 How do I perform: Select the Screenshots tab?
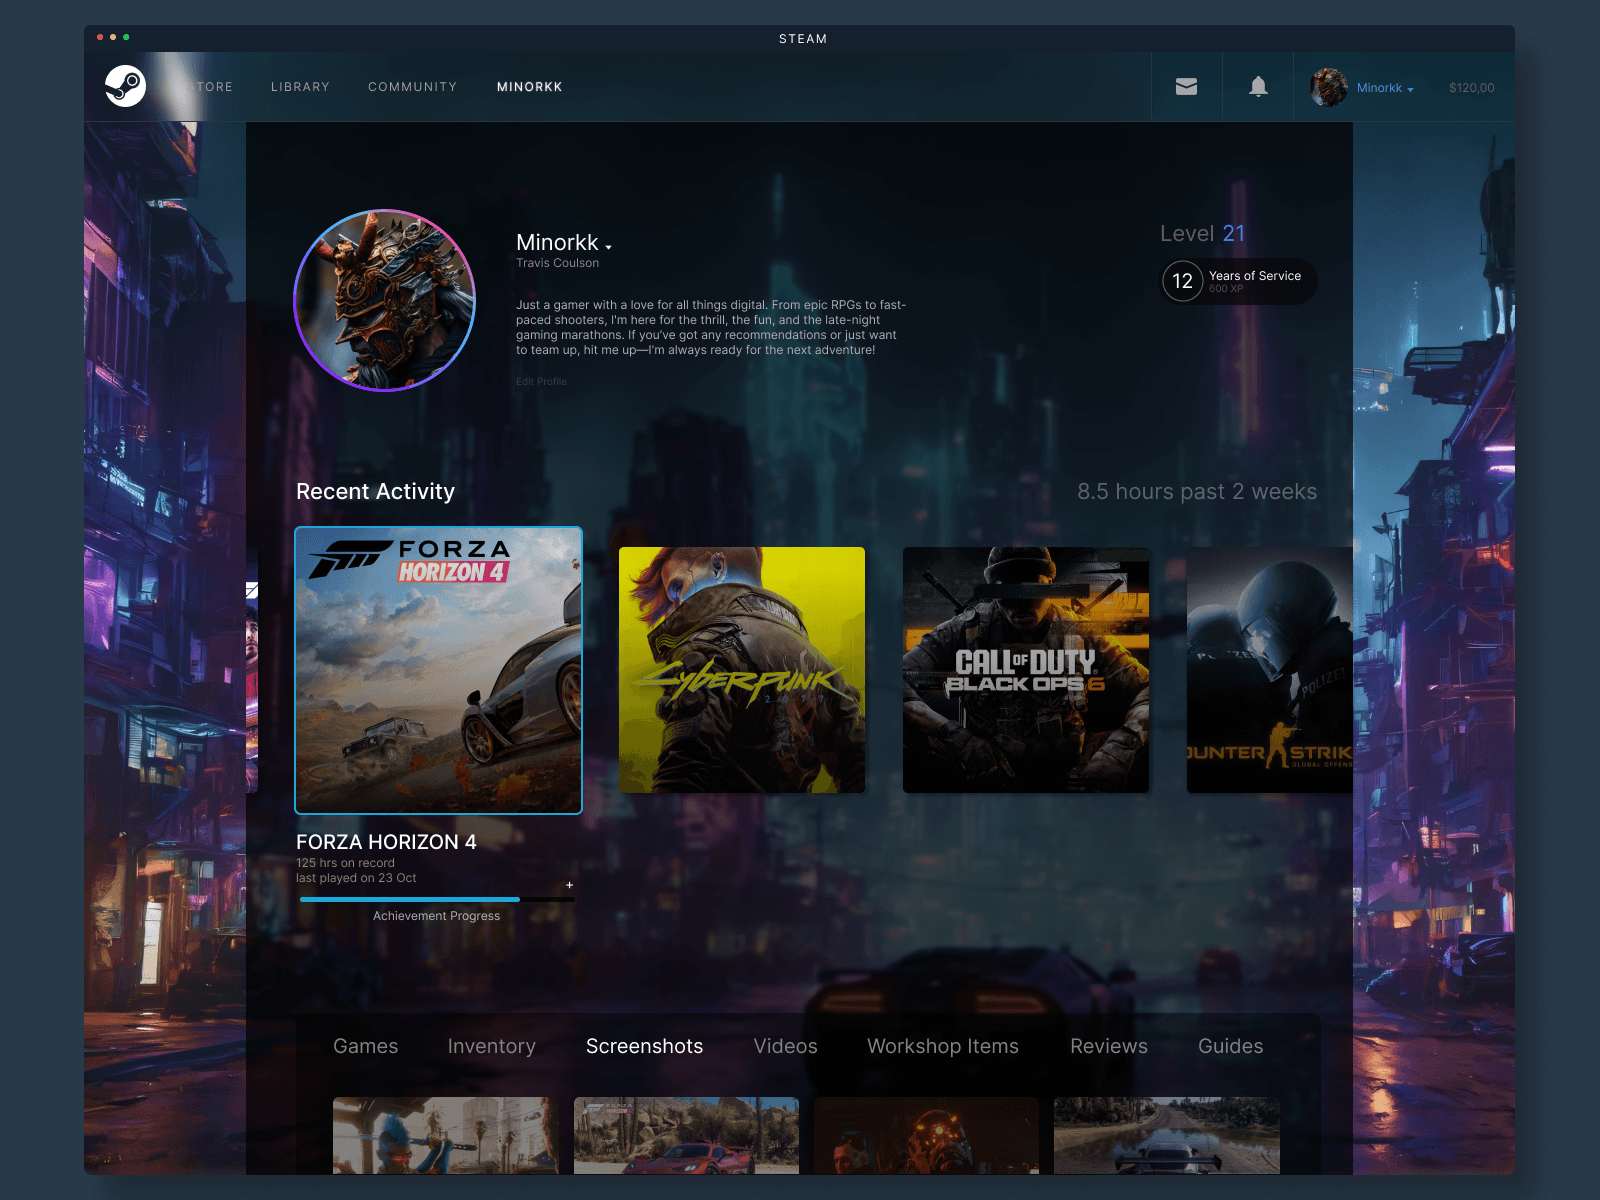[x=644, y=1046]
